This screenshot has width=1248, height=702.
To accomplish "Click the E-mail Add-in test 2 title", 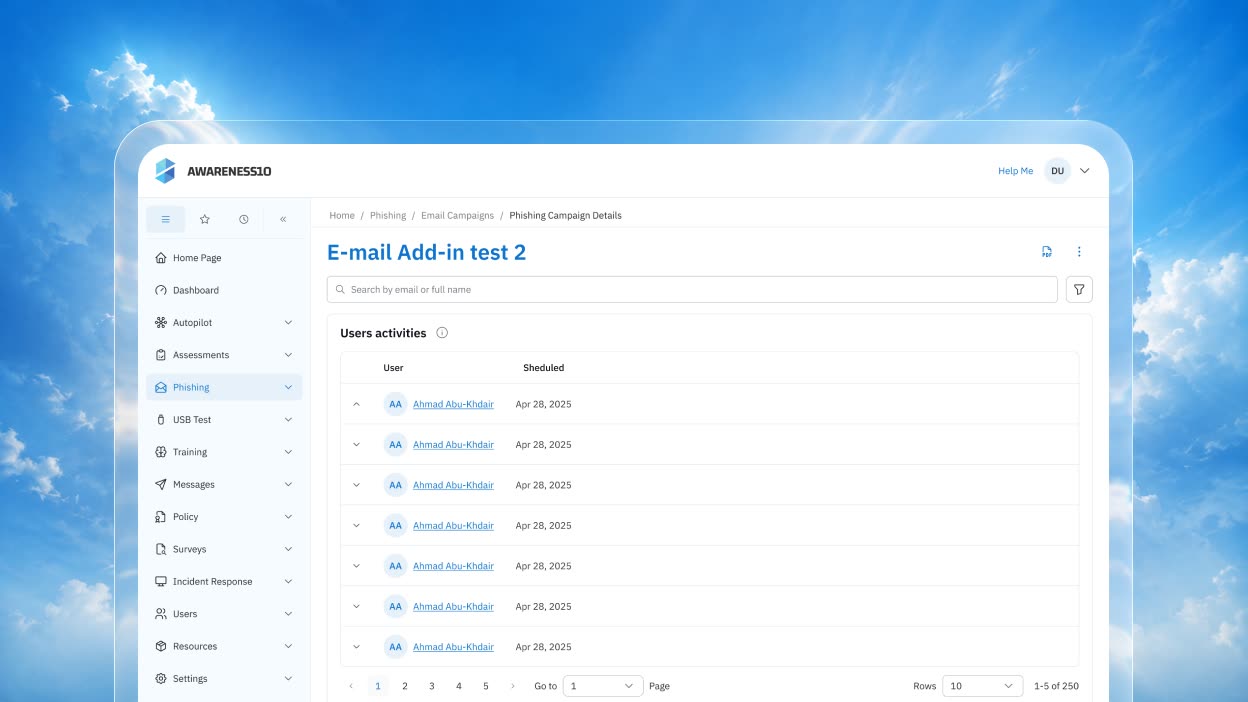I will pos(426,252).
